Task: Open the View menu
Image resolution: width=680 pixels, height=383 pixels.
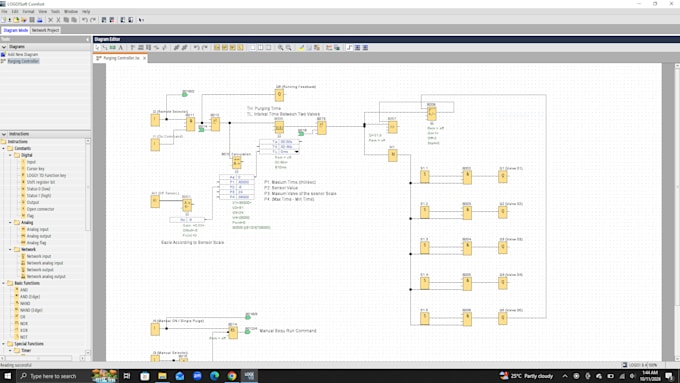Action: (x=42, y=12)
